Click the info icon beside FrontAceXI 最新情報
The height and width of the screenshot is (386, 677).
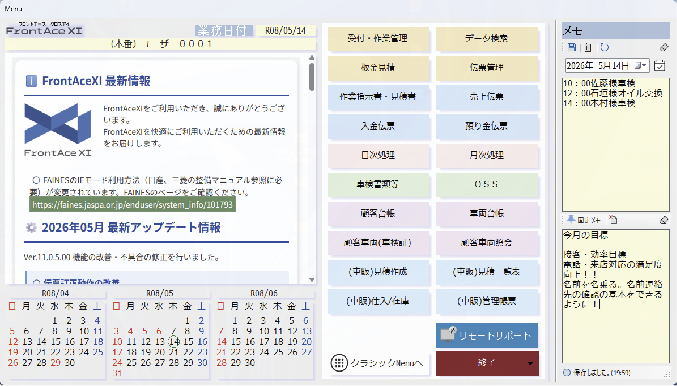31,81
